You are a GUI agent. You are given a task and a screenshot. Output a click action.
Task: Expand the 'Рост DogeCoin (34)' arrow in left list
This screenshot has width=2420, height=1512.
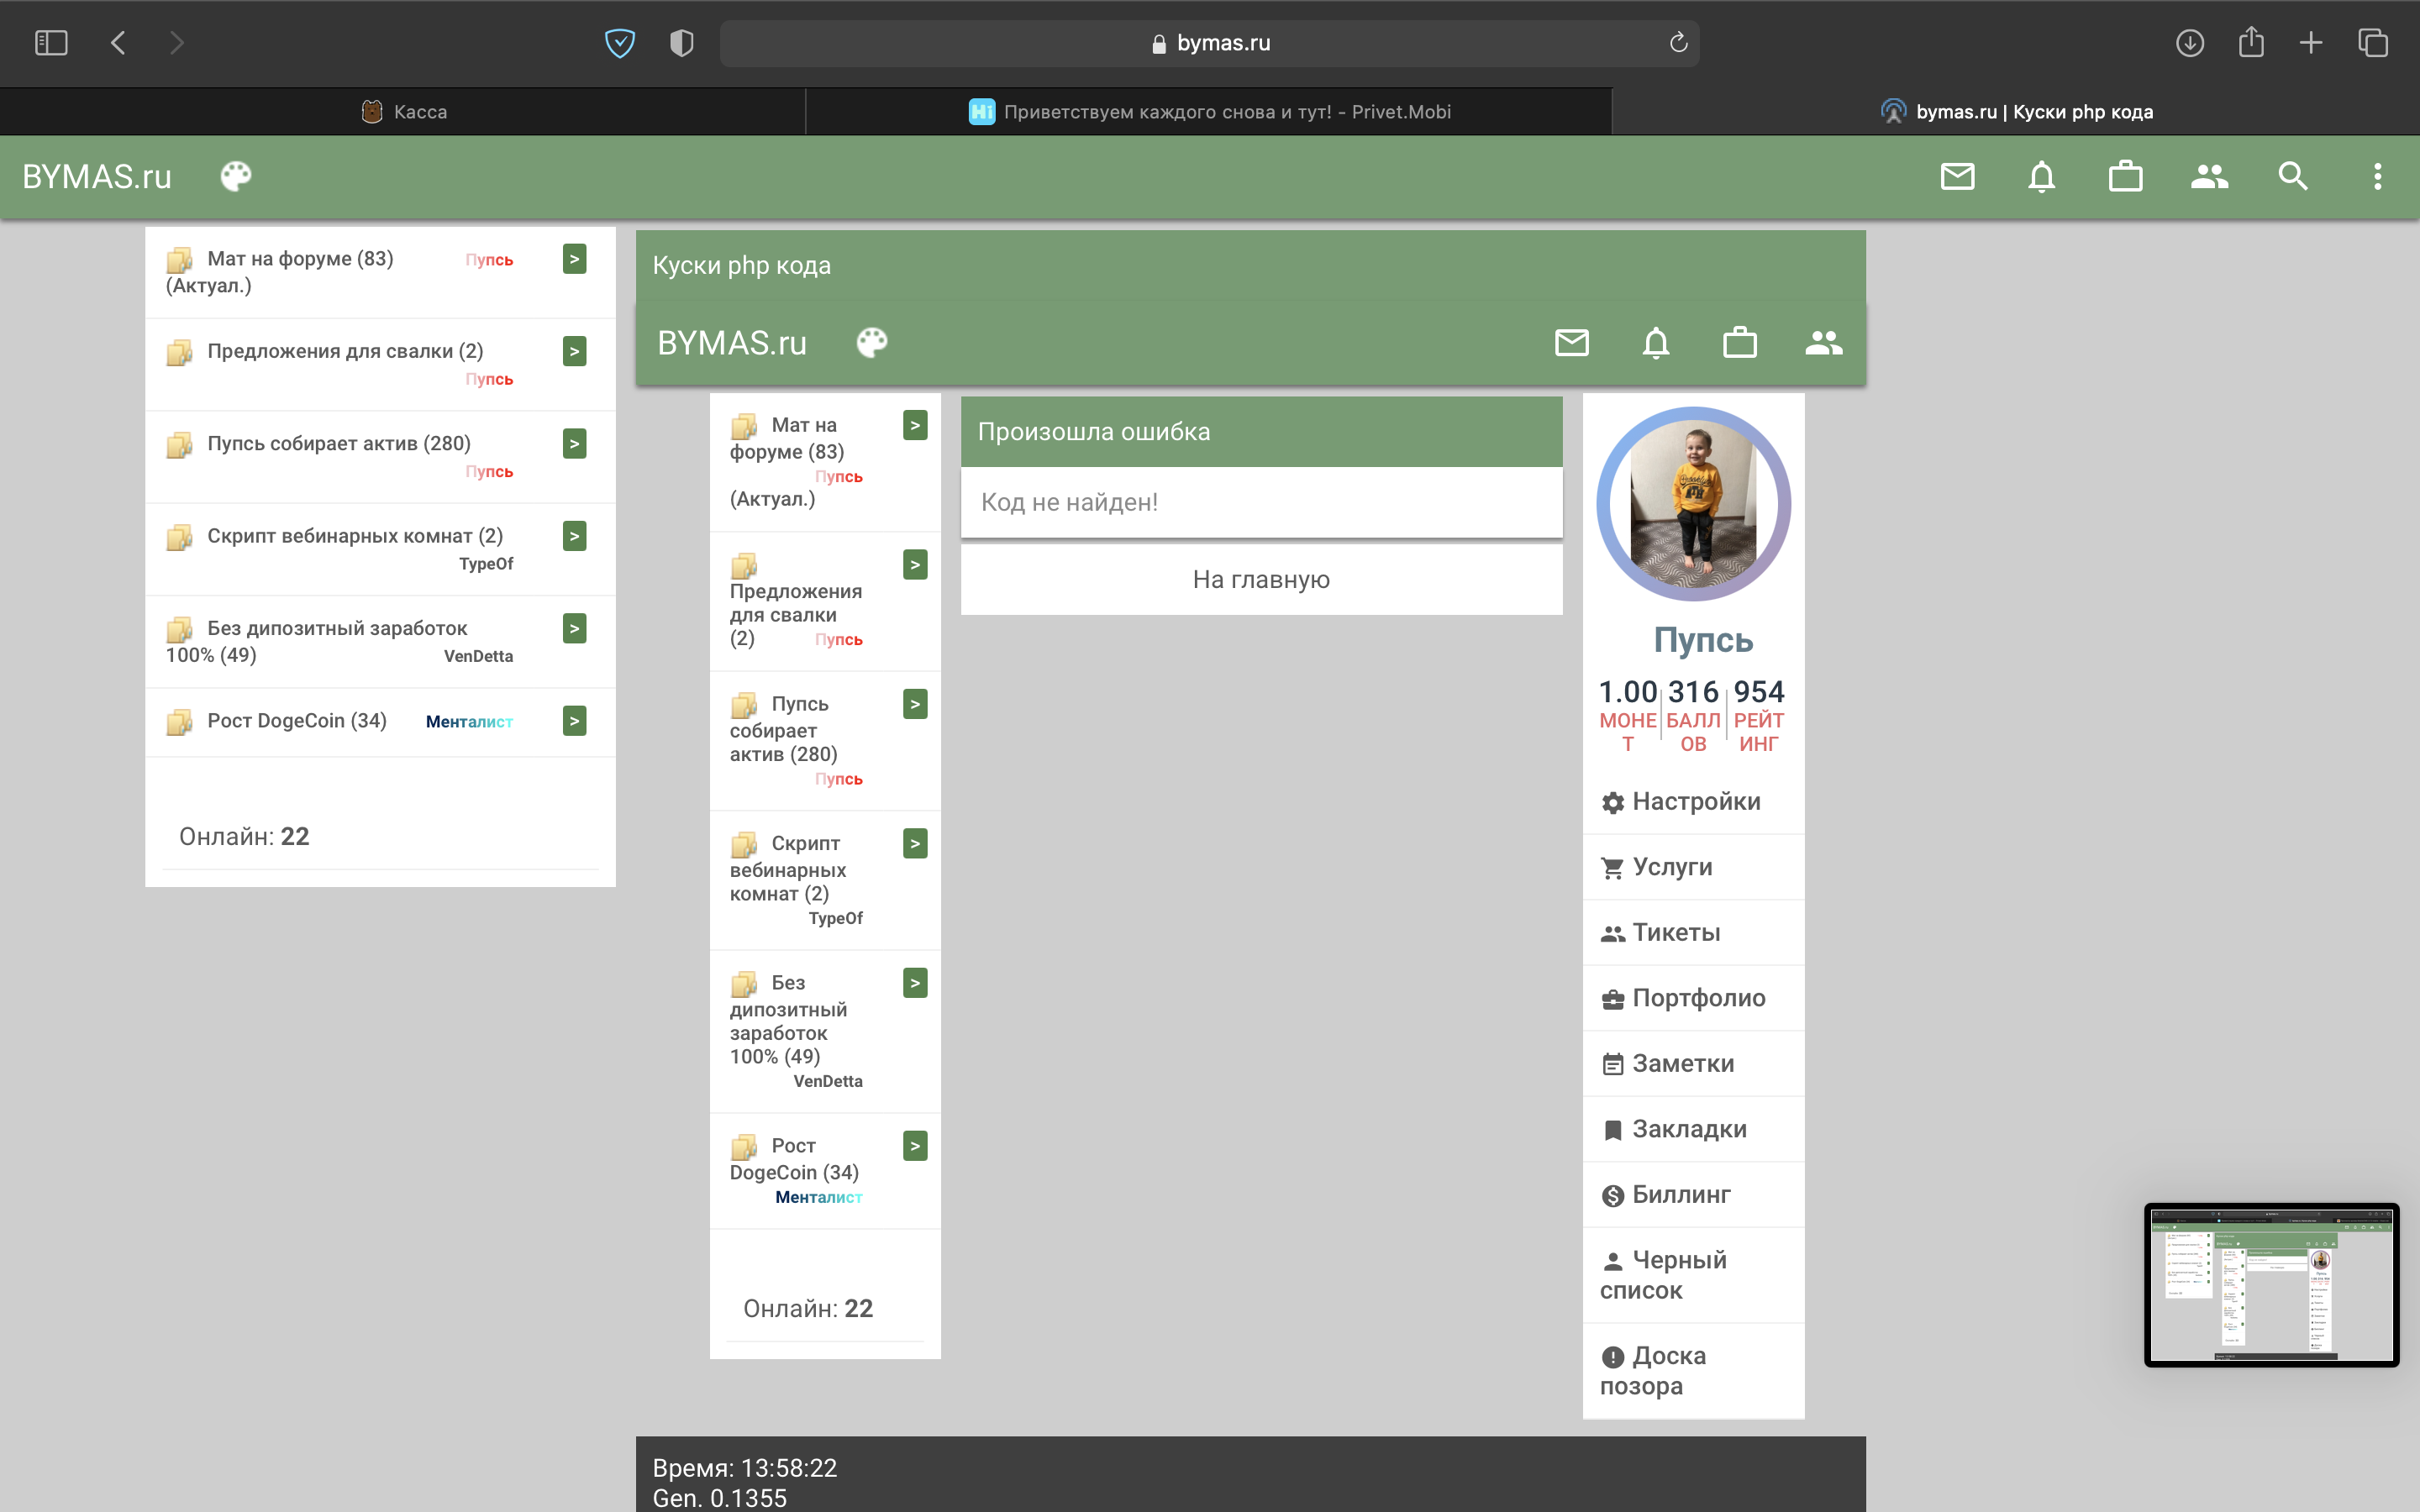574,721
